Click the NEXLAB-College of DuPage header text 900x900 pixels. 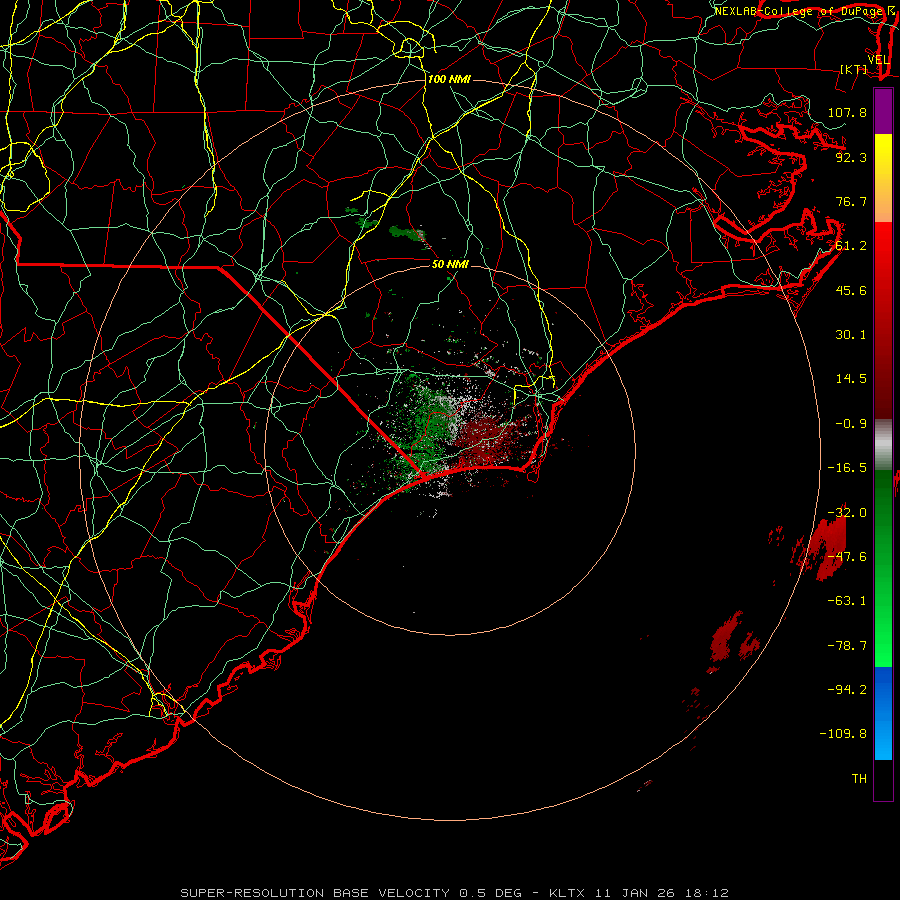point(798,11)
